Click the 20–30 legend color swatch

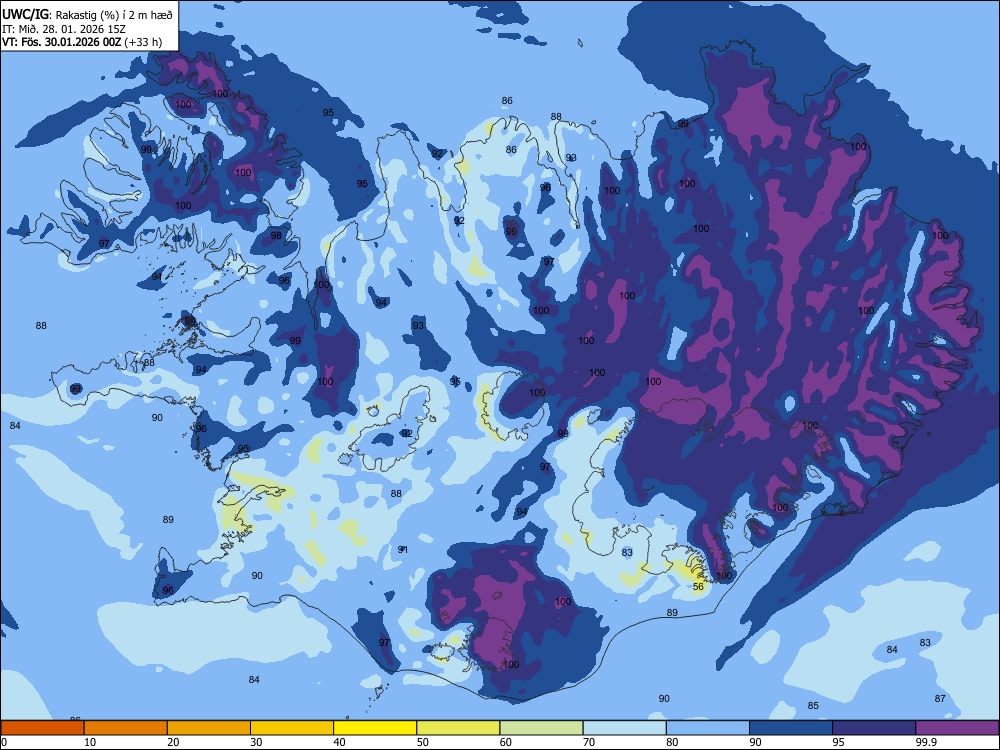tap(209, 728)
